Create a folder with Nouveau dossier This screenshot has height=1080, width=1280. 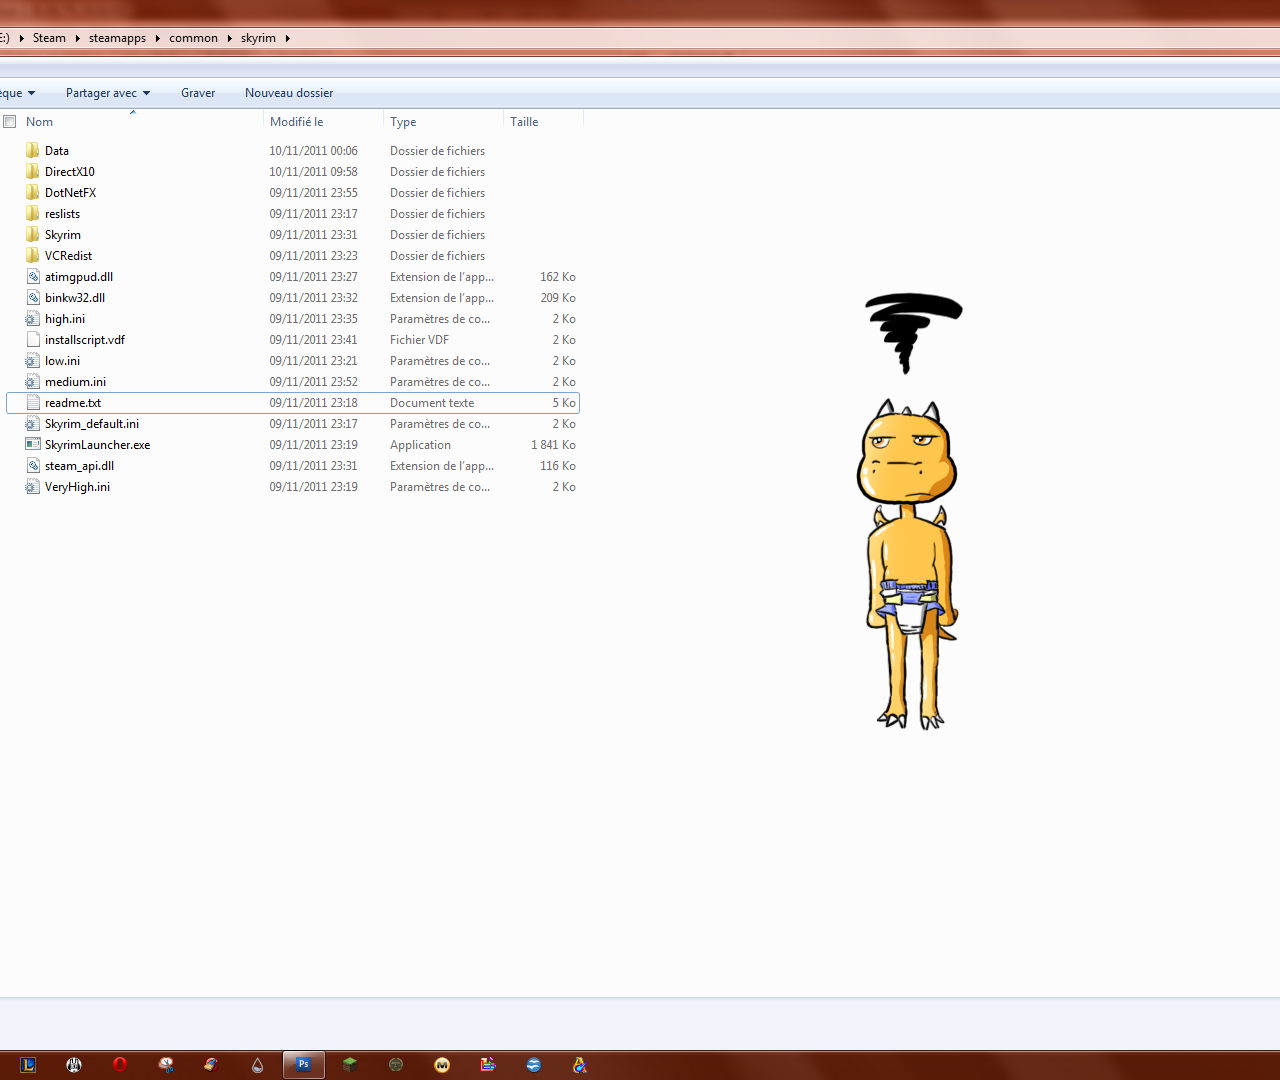289,93
